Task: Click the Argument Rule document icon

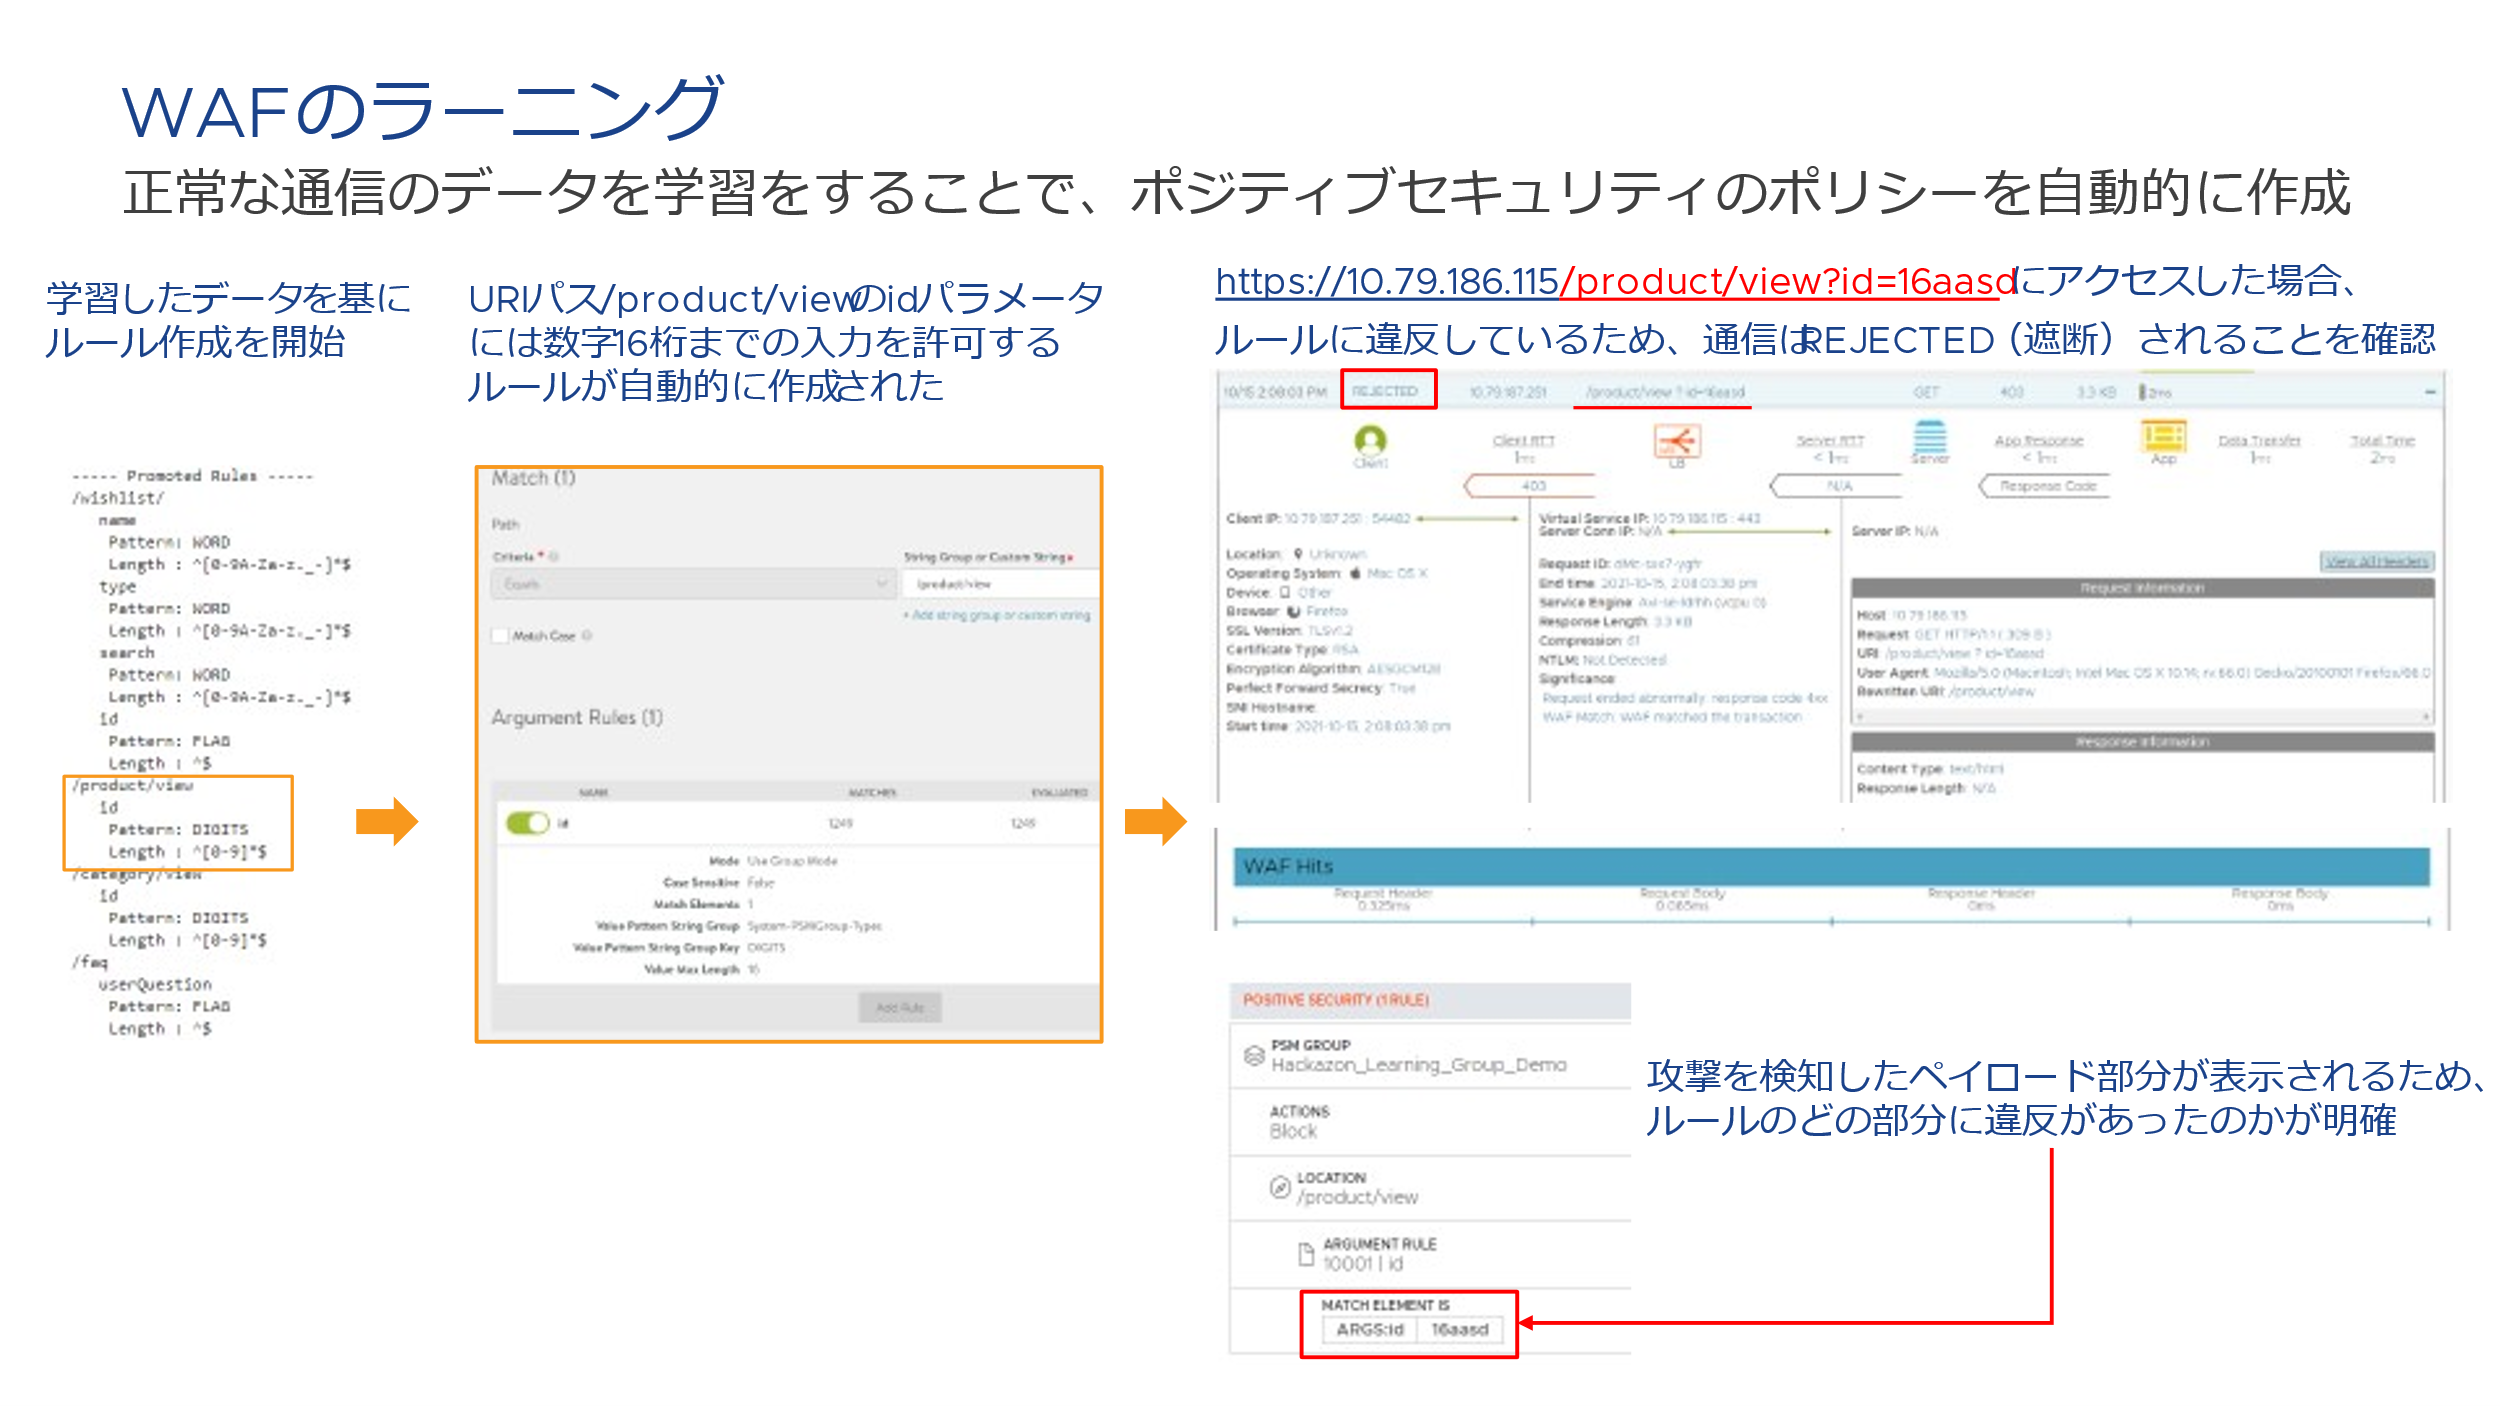Action: tap(1306, 1254)
